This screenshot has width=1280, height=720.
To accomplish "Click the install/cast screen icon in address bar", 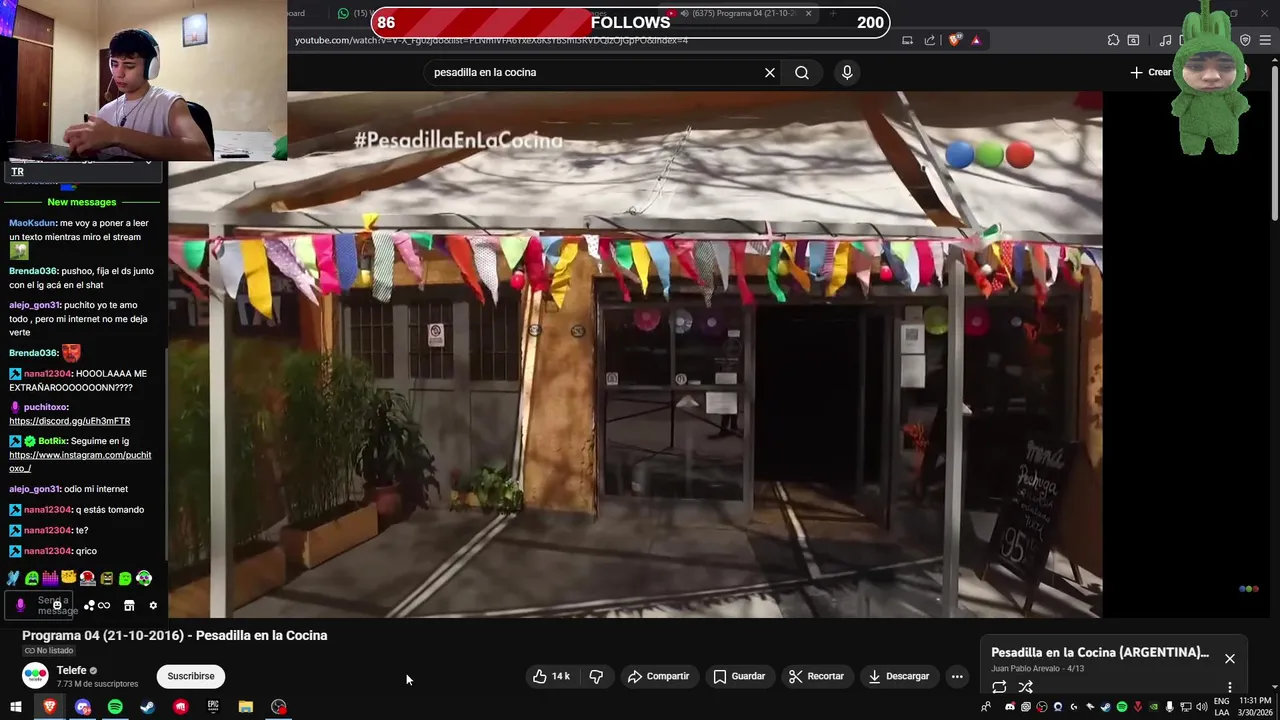I will [907, 40].
